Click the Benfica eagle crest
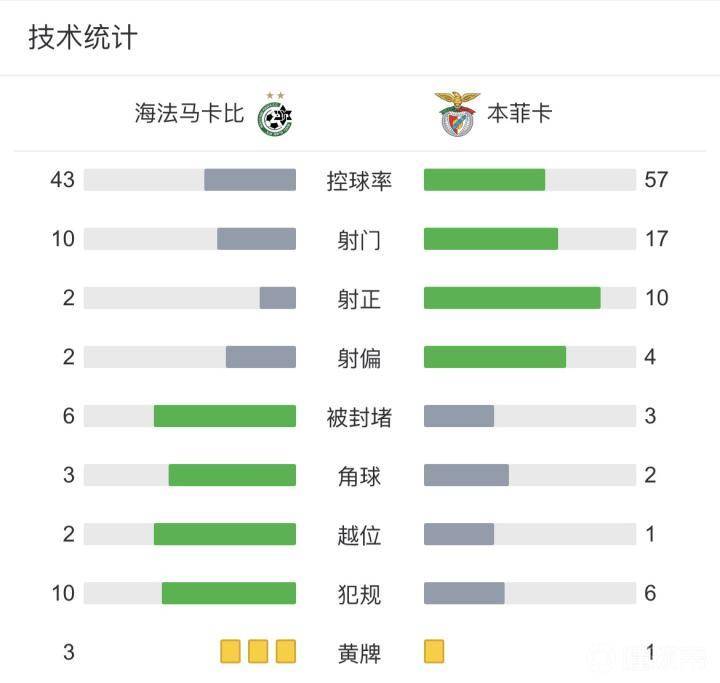Viewport: 720px width, 683px height. 457,113
